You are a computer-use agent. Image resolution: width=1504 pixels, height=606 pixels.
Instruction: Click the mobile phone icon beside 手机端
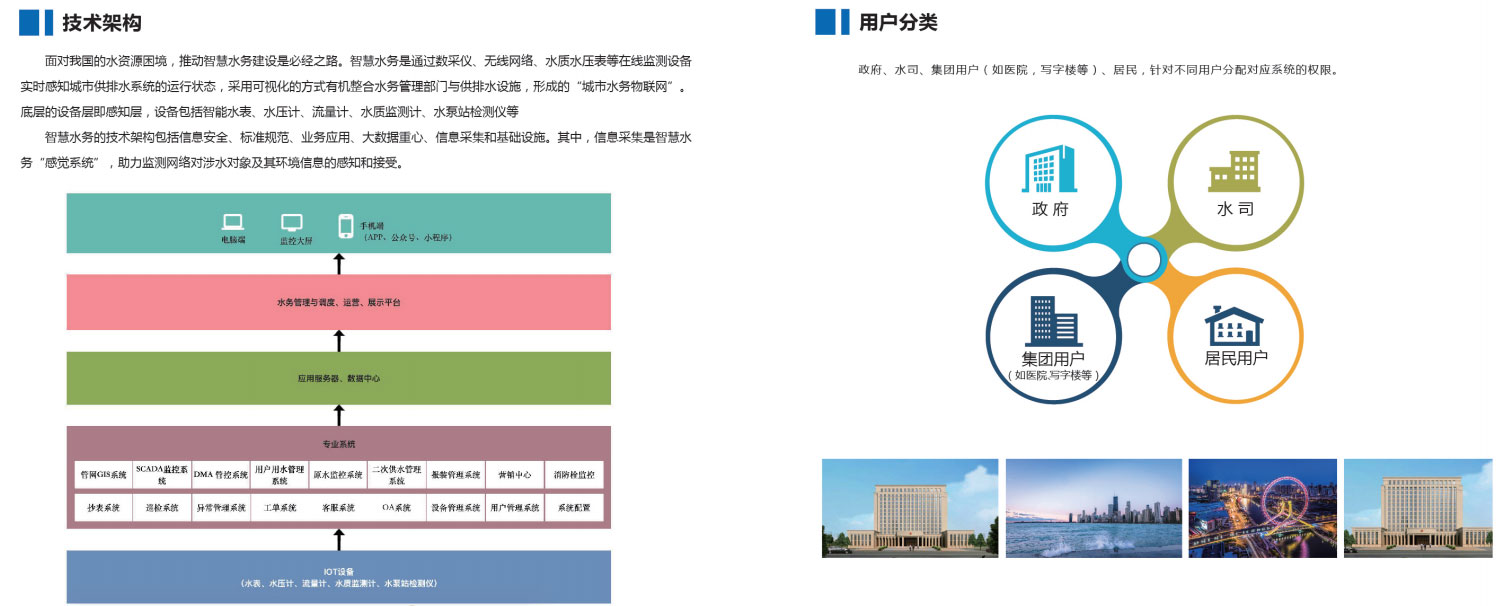tap(346, 226)
